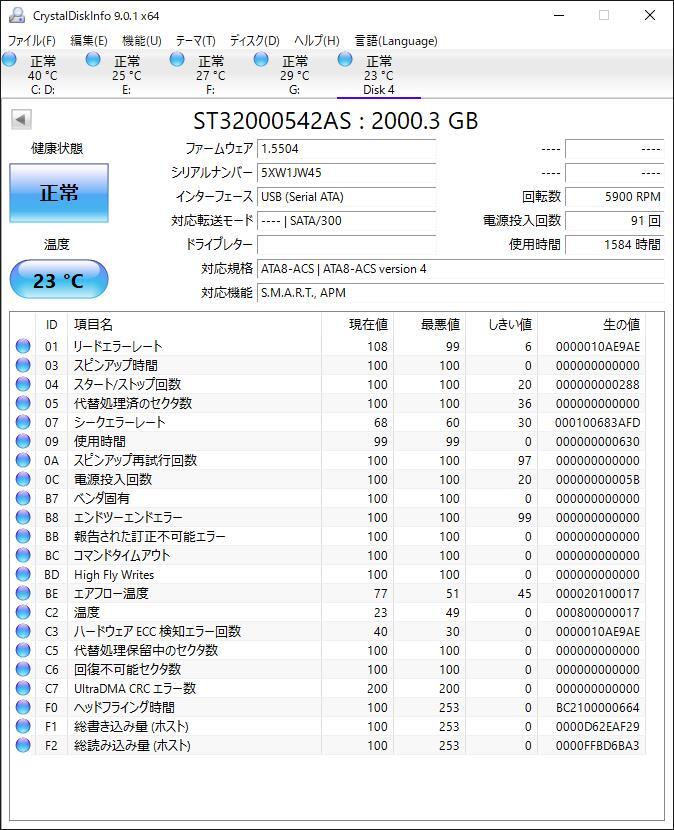Viewport: 674px width, 830px height.
Task: Open the 機能(U) menu
Action: (x=141, y=41)
